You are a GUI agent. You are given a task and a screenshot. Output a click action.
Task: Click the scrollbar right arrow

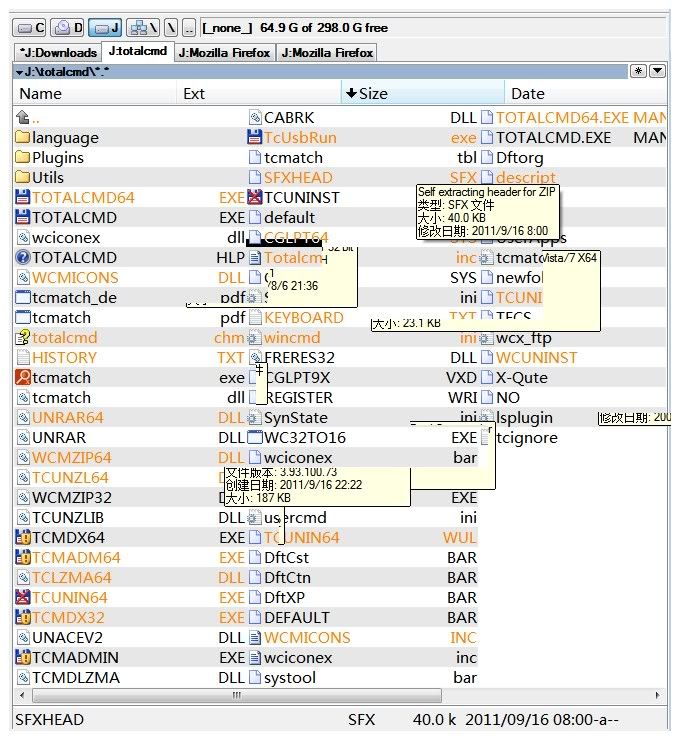click(x=658, y=695)
